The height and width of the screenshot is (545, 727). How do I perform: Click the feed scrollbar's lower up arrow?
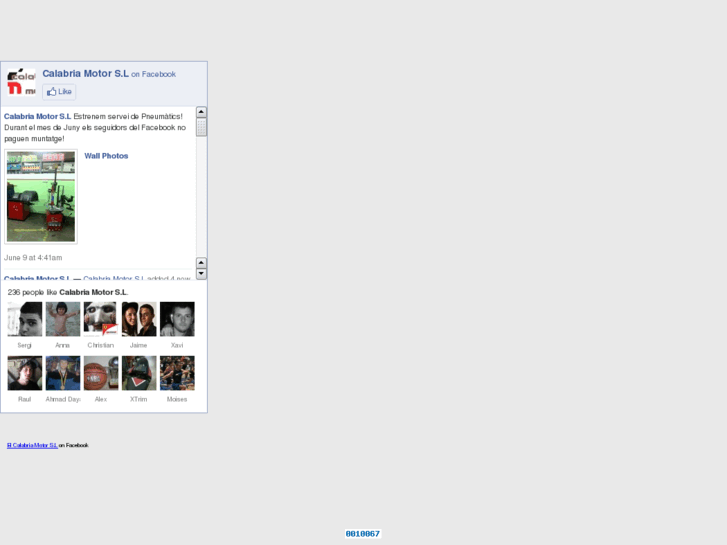coord(201,263)
